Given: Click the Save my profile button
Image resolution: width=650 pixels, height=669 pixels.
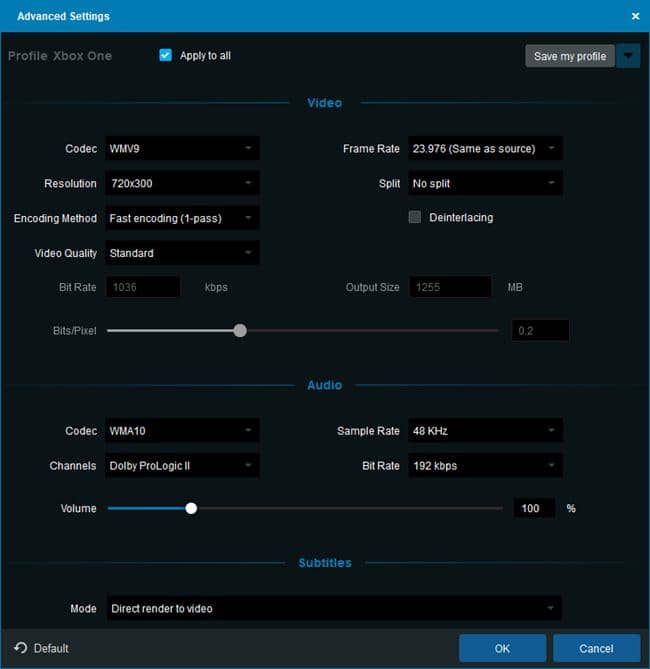Looking at the screenshot, I should pyautogui.click(x=570, y=56).
